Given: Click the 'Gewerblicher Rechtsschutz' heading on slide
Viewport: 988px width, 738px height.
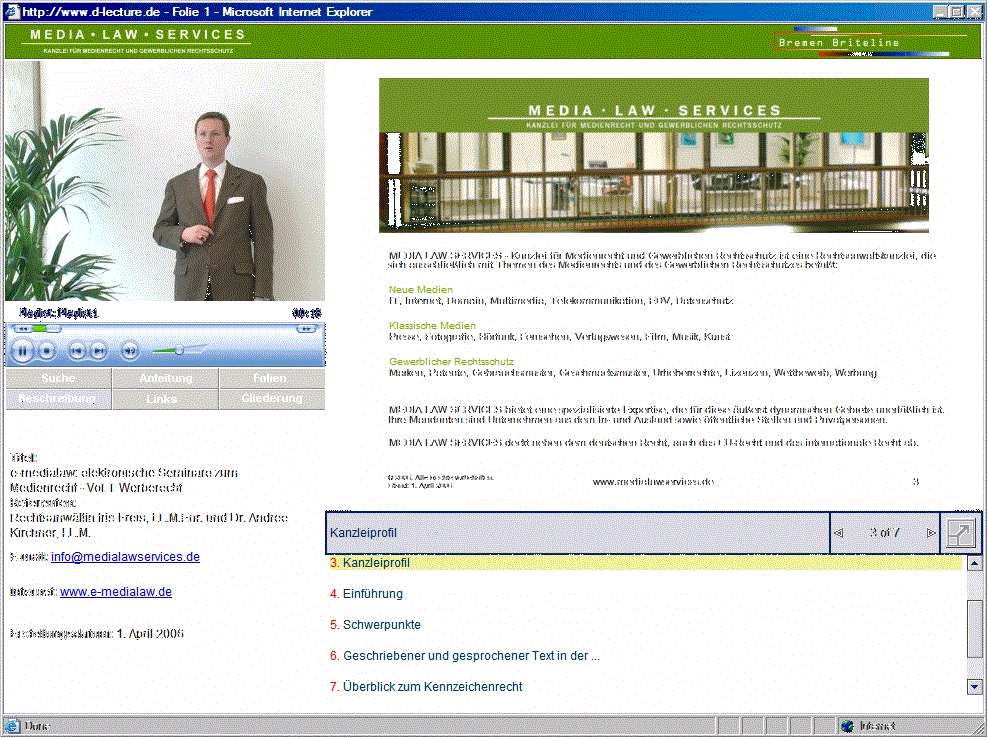Looking at the screenshot, I should (x=451, y=362).
